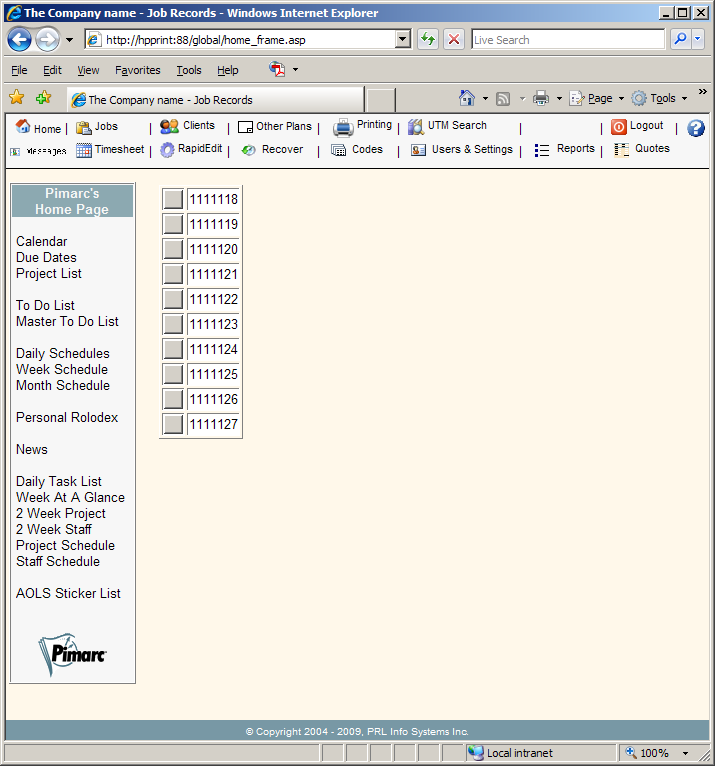715x766 pixels.
Task: Open the Personal Rolodex link
Action: coord(67,417)
